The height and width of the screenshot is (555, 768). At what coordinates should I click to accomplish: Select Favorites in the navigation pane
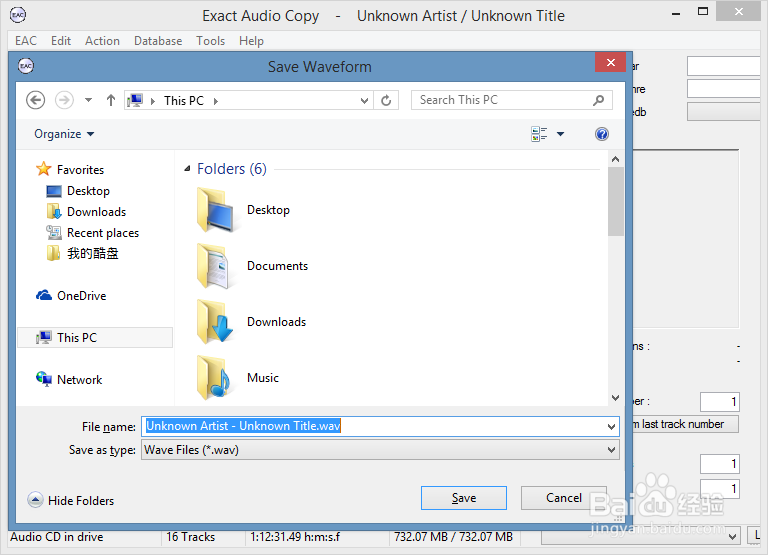tap(80, 169)
